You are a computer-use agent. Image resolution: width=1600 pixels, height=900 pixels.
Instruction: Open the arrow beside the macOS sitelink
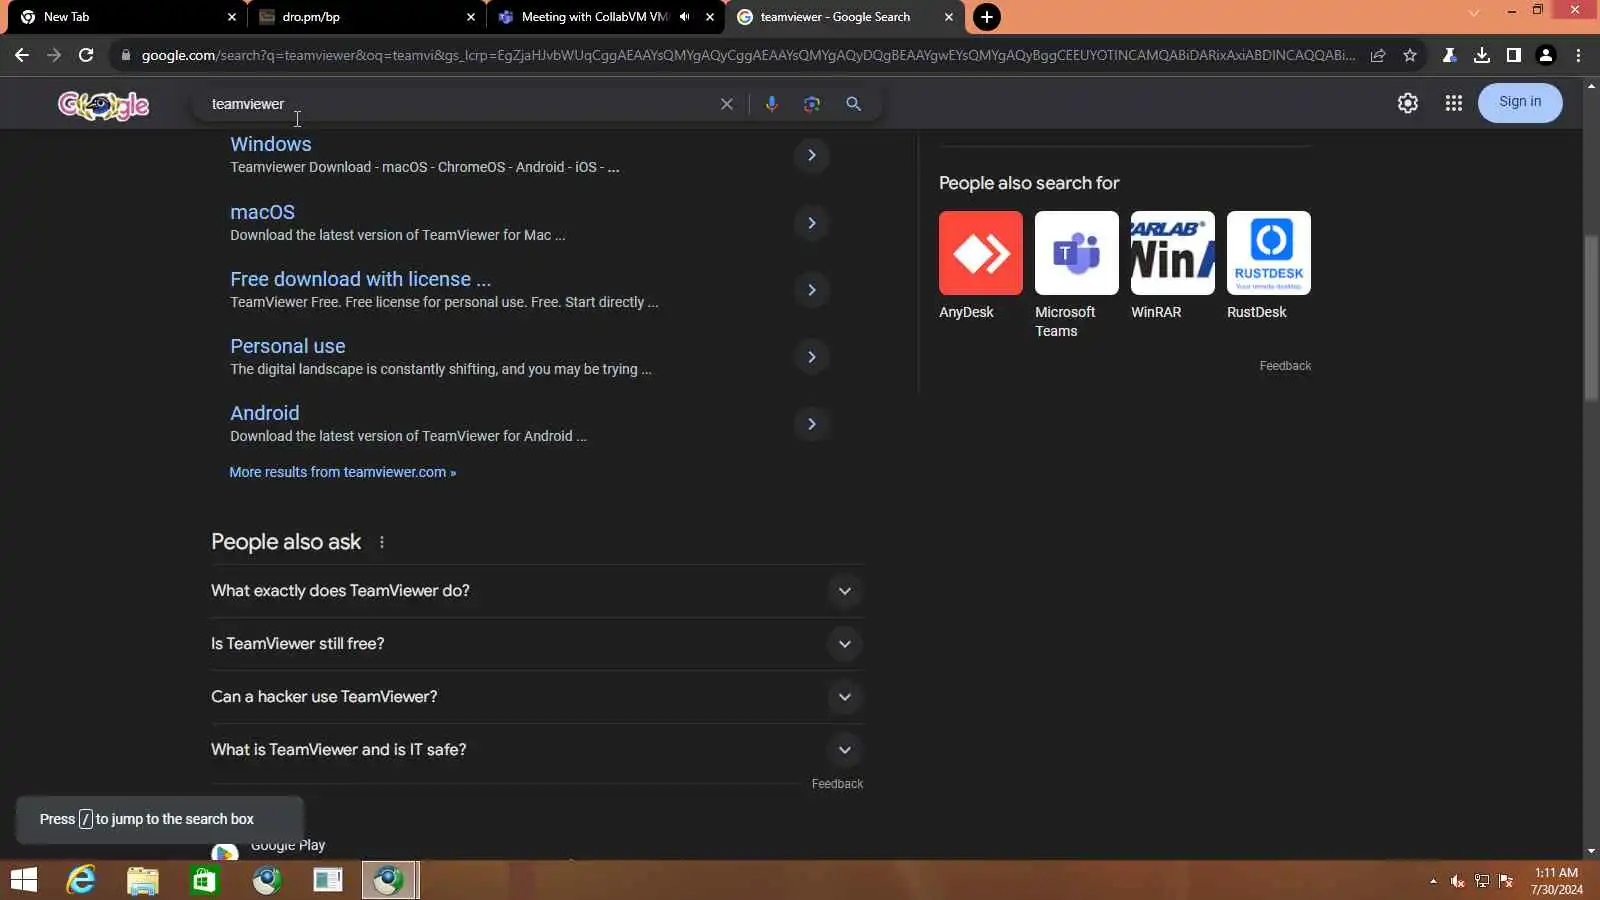coord(812,223)
